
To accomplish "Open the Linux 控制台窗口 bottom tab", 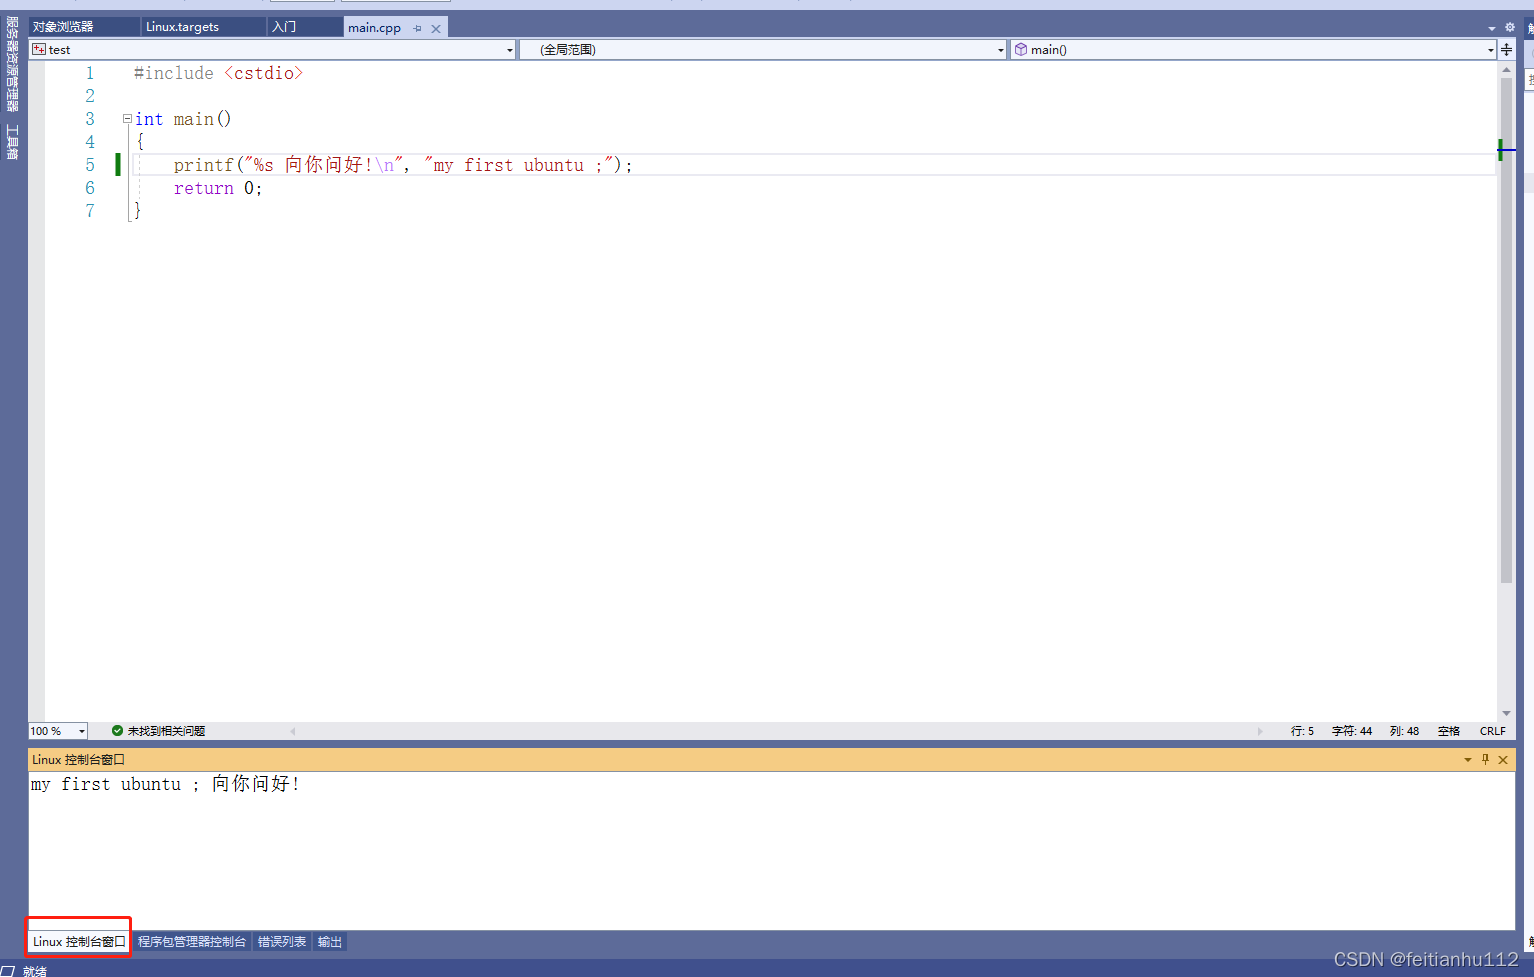I will [x=79, y=942].
